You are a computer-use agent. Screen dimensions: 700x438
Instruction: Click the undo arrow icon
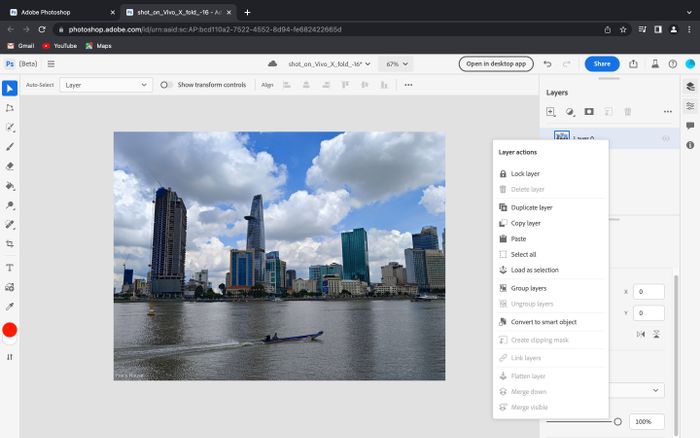546,64
